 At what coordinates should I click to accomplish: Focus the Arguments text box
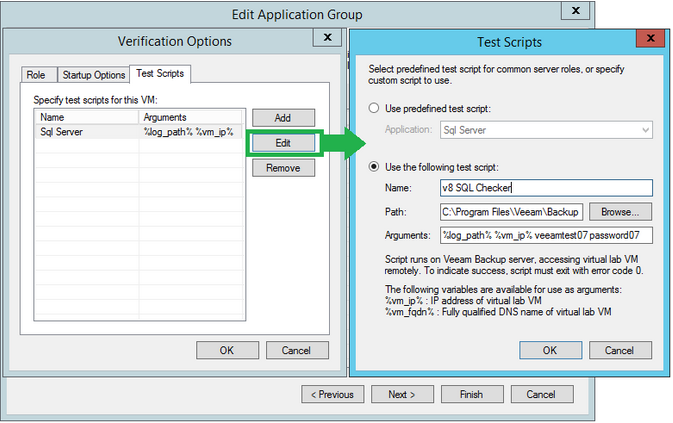[546, 235]
